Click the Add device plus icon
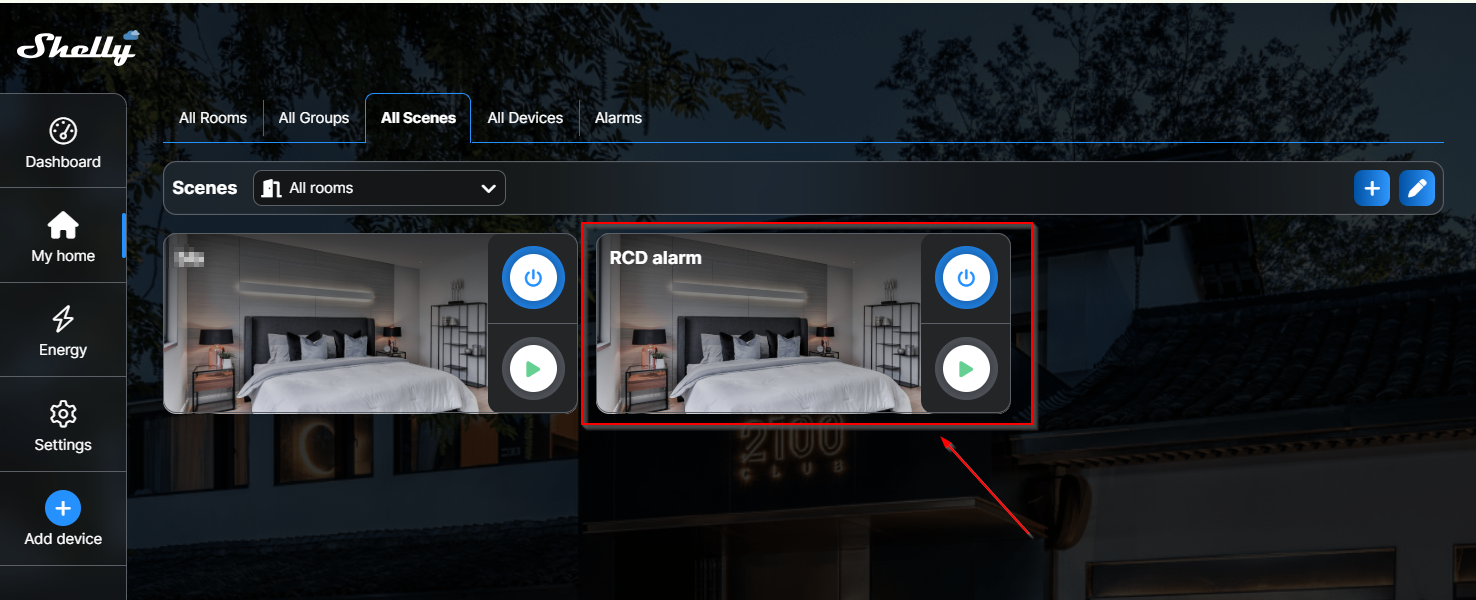This screenshot has height=600, width=1476. pos(63,508)
